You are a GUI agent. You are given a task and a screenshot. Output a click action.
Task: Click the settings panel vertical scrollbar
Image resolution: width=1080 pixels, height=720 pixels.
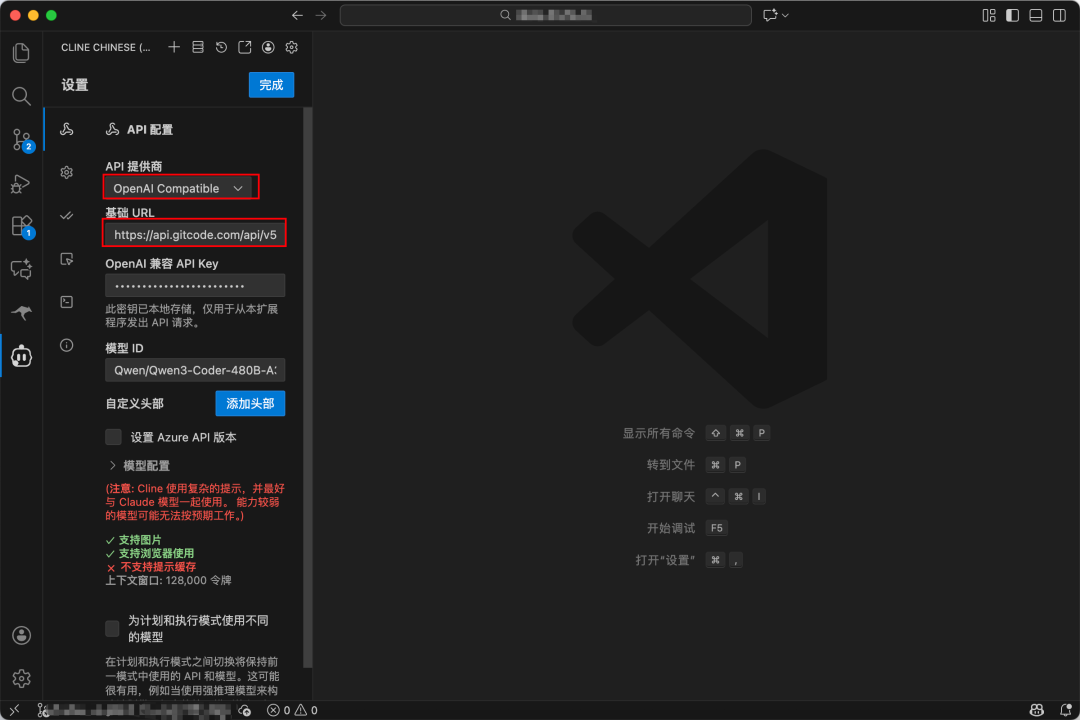pos(307,386)
